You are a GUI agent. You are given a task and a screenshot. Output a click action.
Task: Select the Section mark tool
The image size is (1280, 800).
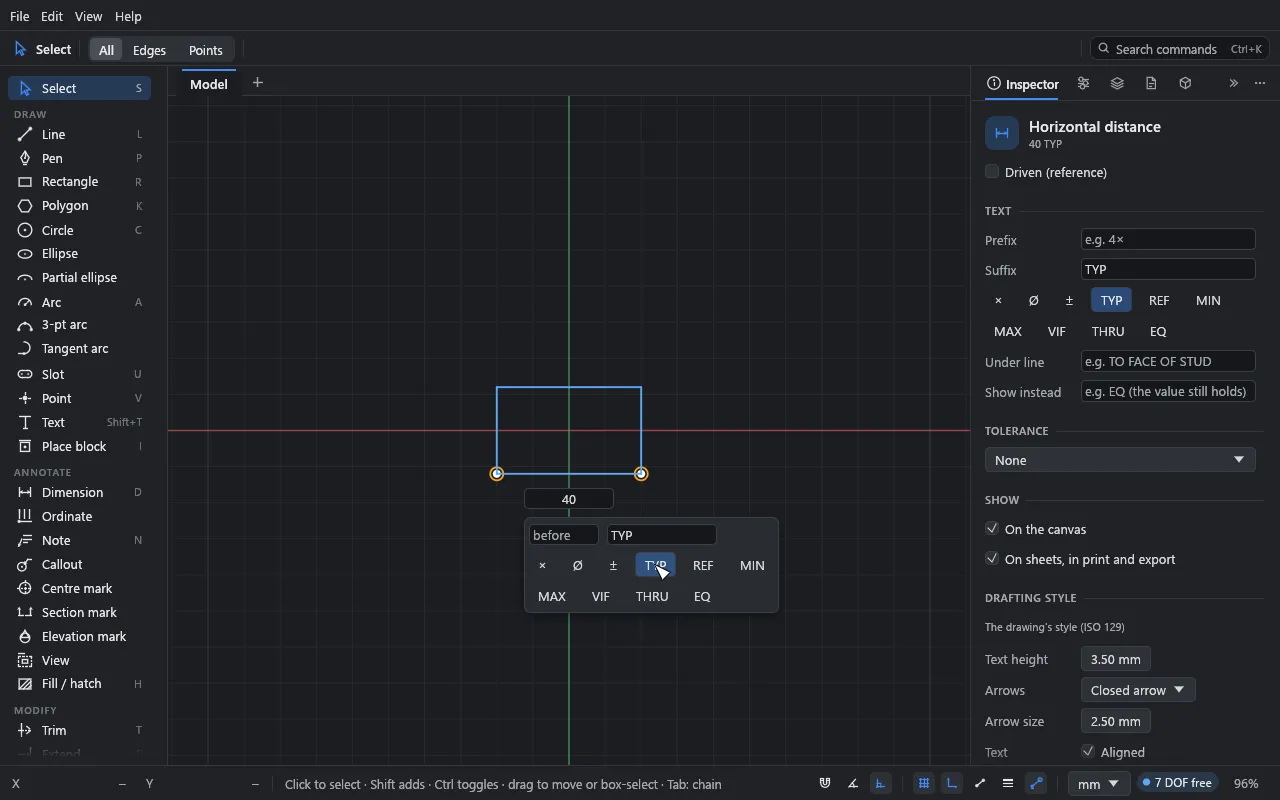80,612
